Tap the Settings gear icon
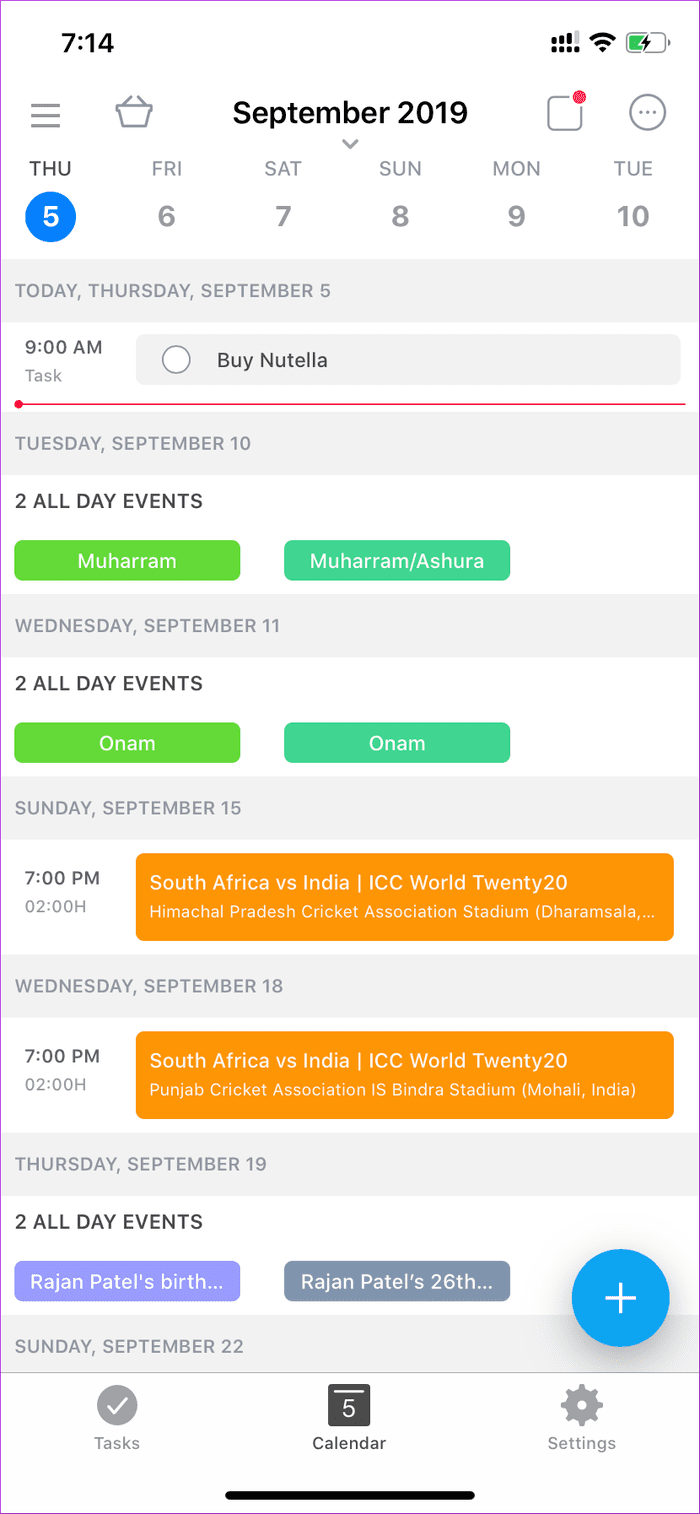This screenshot has height=1514, width=700. 581,1405
